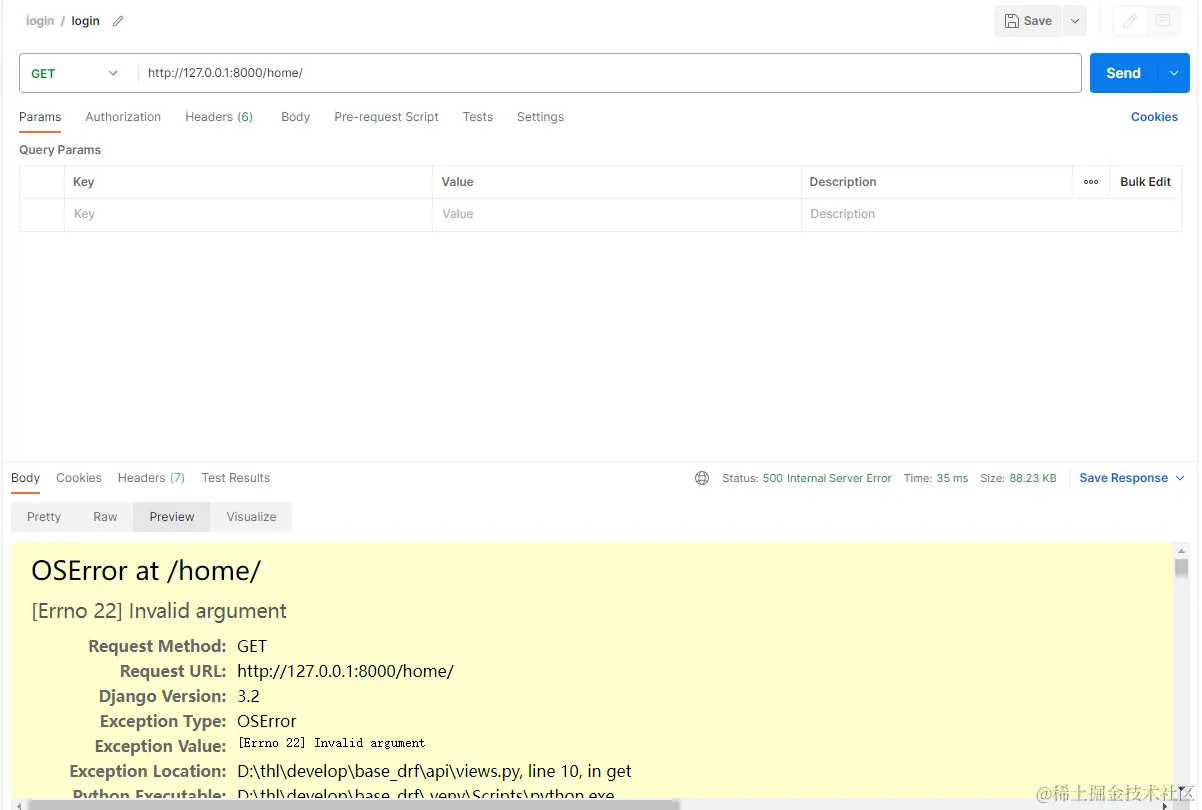Select the request Body tab
1202x810 pixels.
coord(295,117)
